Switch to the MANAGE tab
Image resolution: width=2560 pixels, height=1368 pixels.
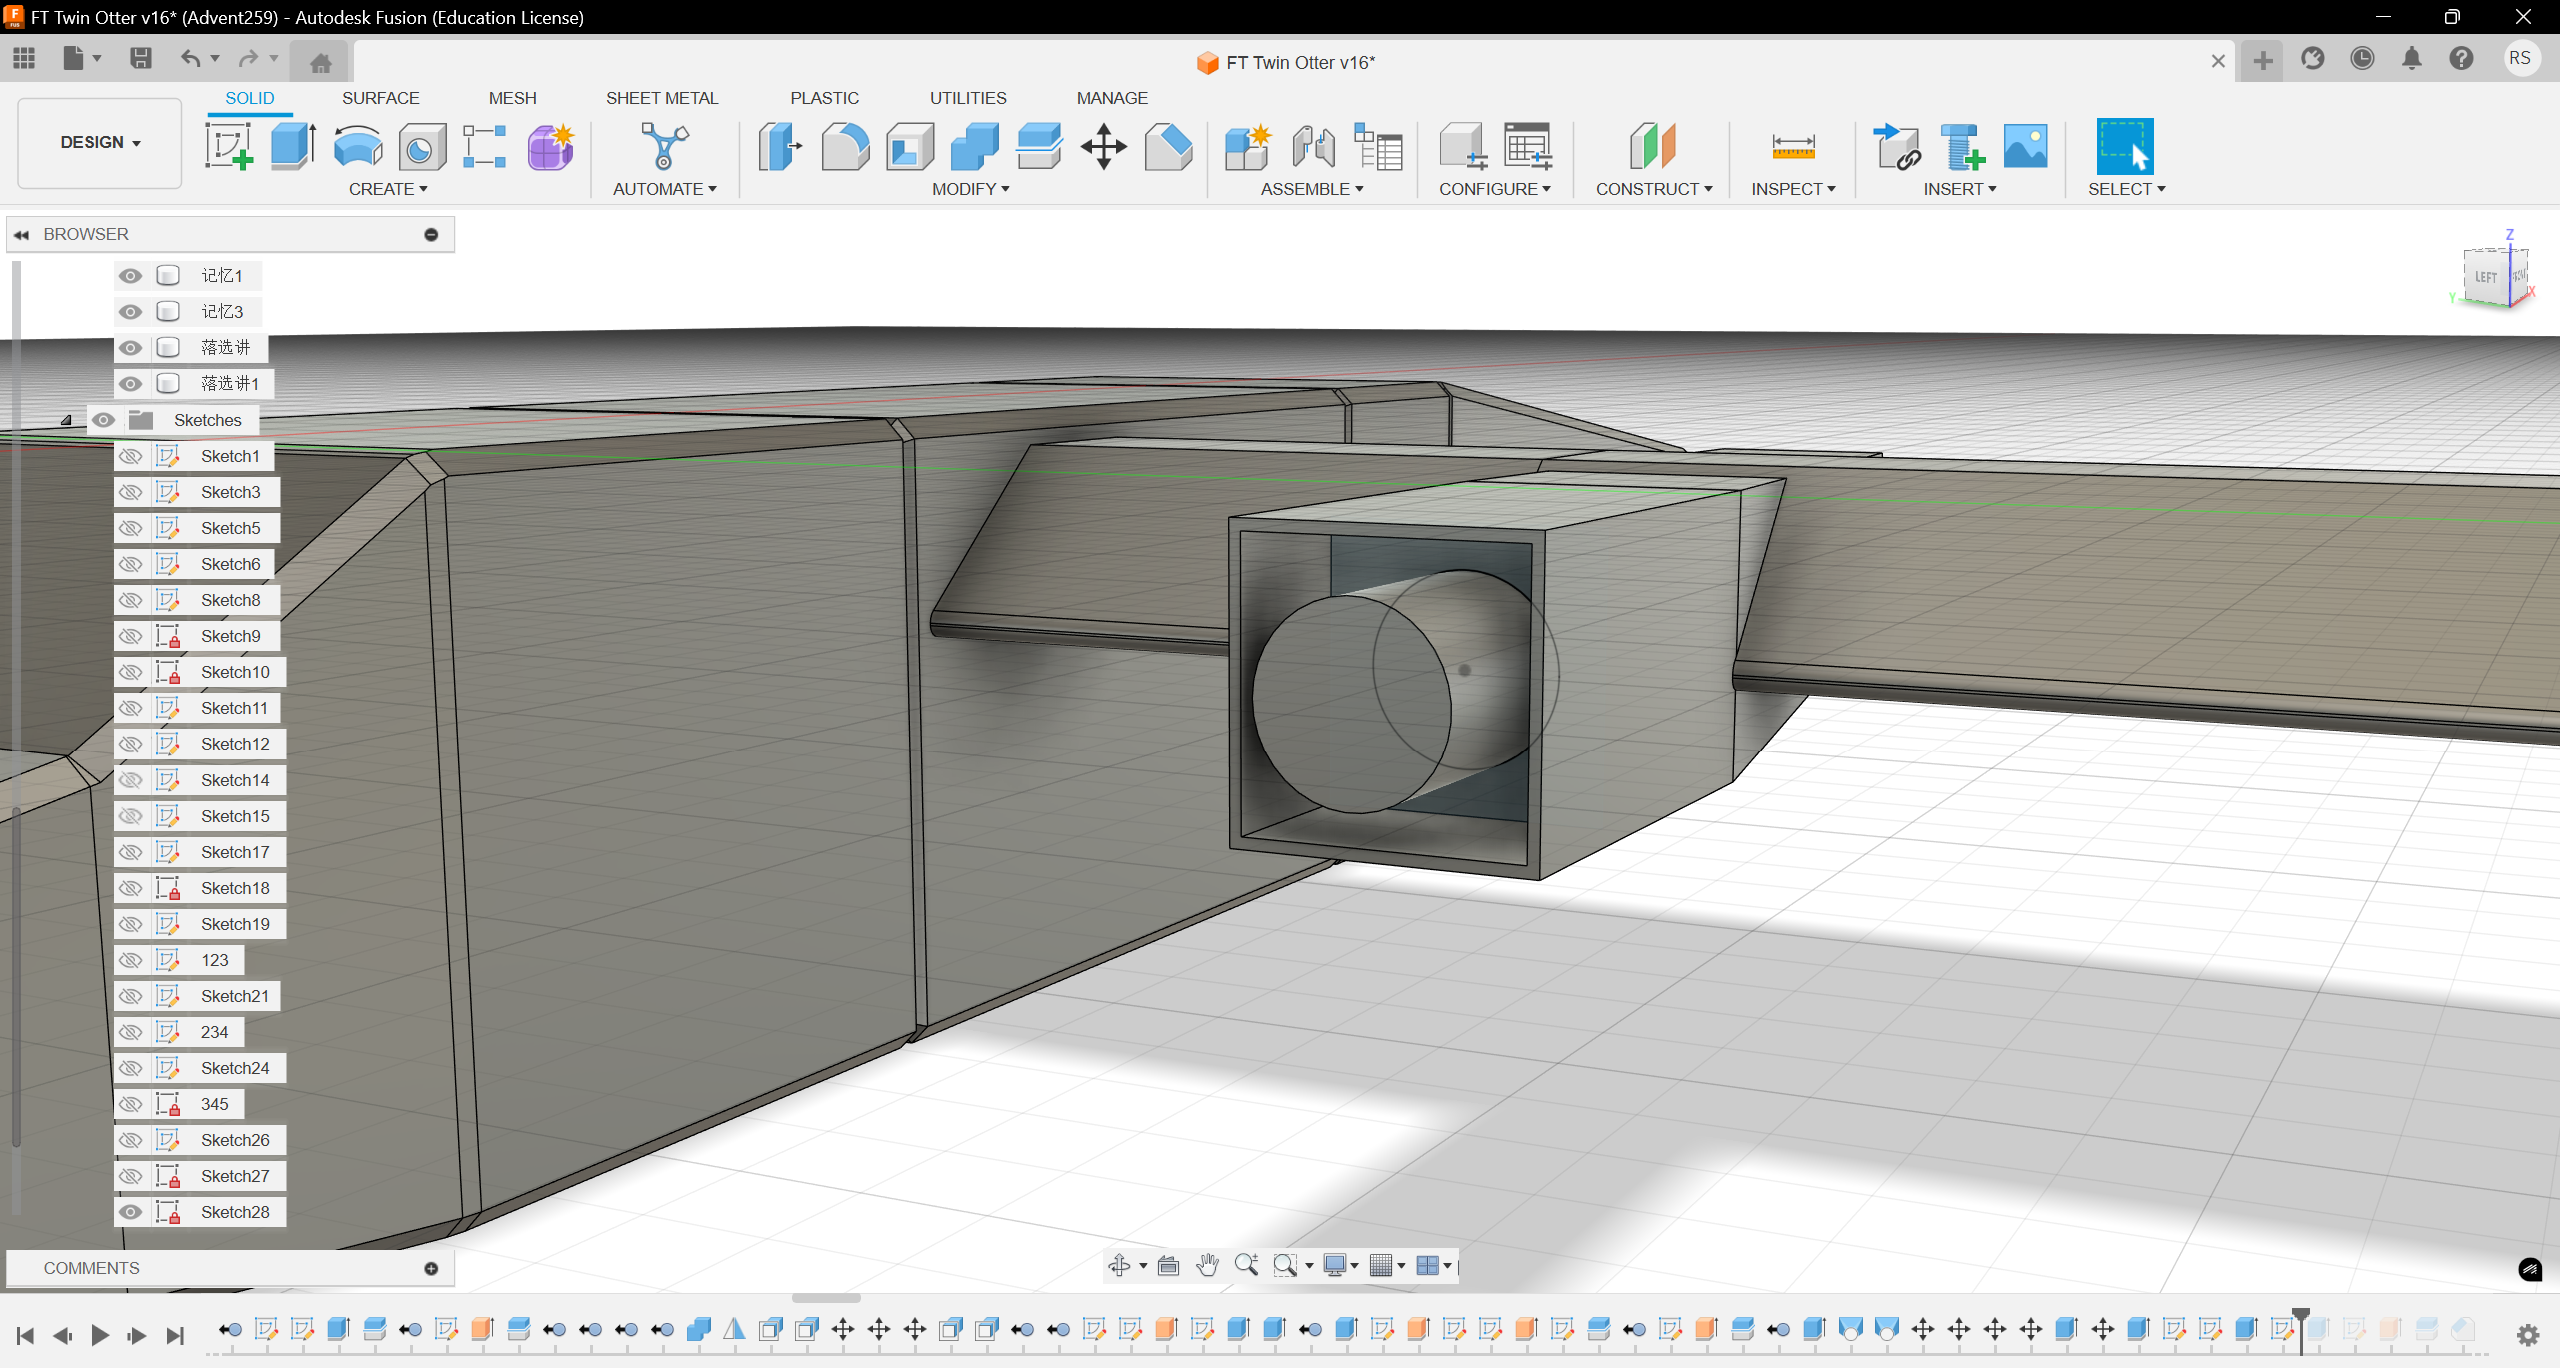(x=1112, y=98)
